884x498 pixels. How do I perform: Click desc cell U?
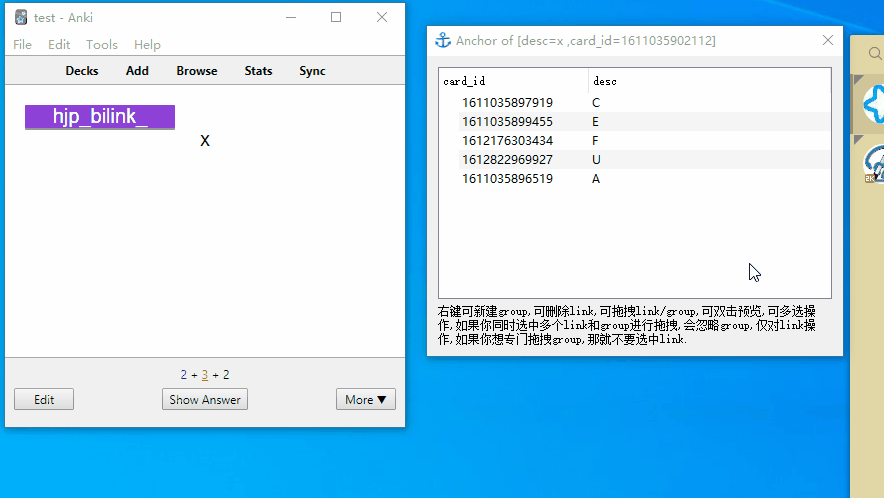[x=596, y=160]
